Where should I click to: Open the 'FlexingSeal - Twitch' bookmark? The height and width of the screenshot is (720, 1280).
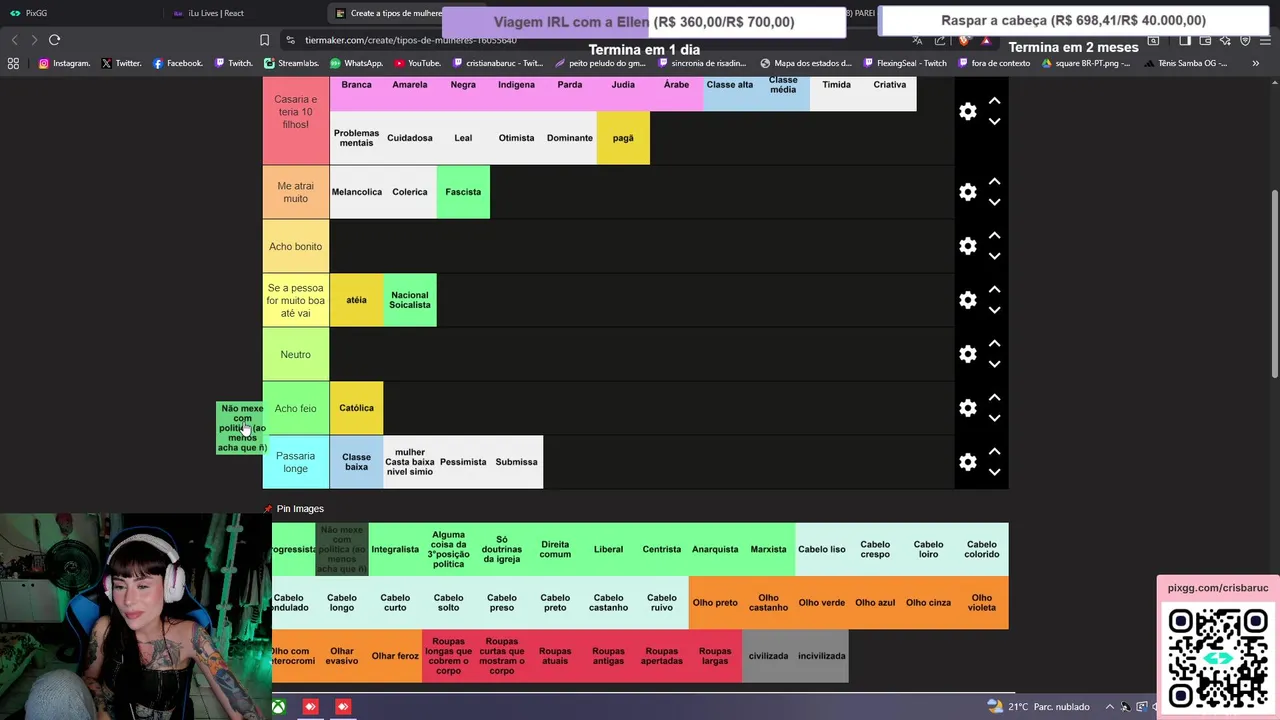click(904, 63)
